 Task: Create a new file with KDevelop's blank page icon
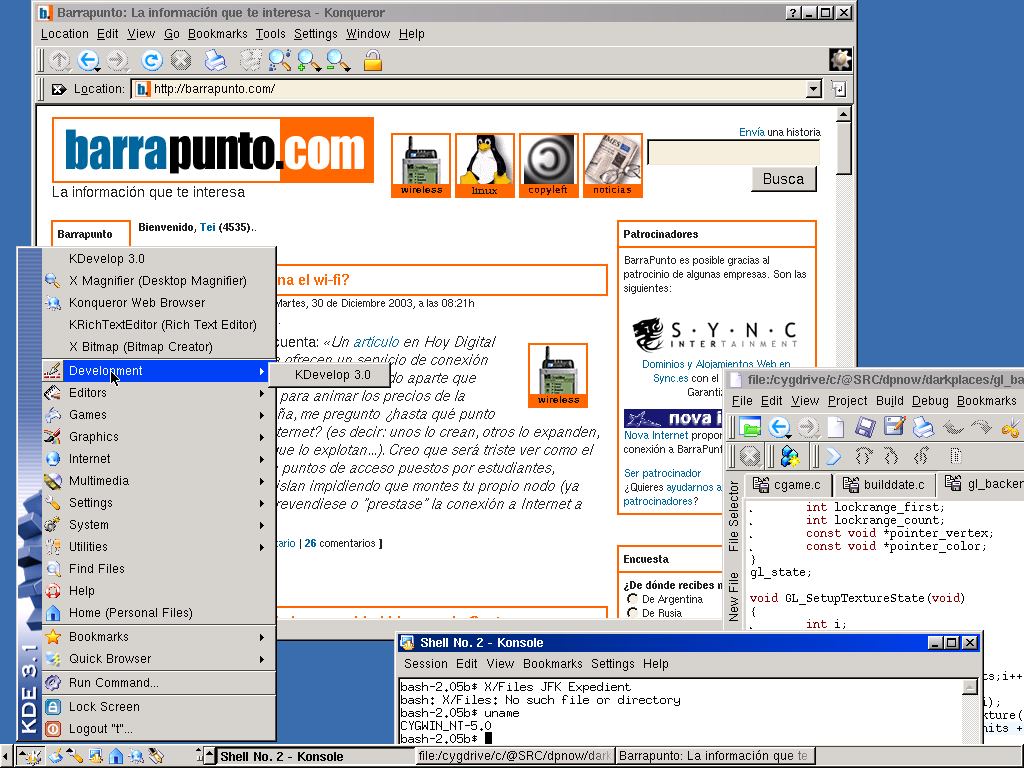pos(836,428)
